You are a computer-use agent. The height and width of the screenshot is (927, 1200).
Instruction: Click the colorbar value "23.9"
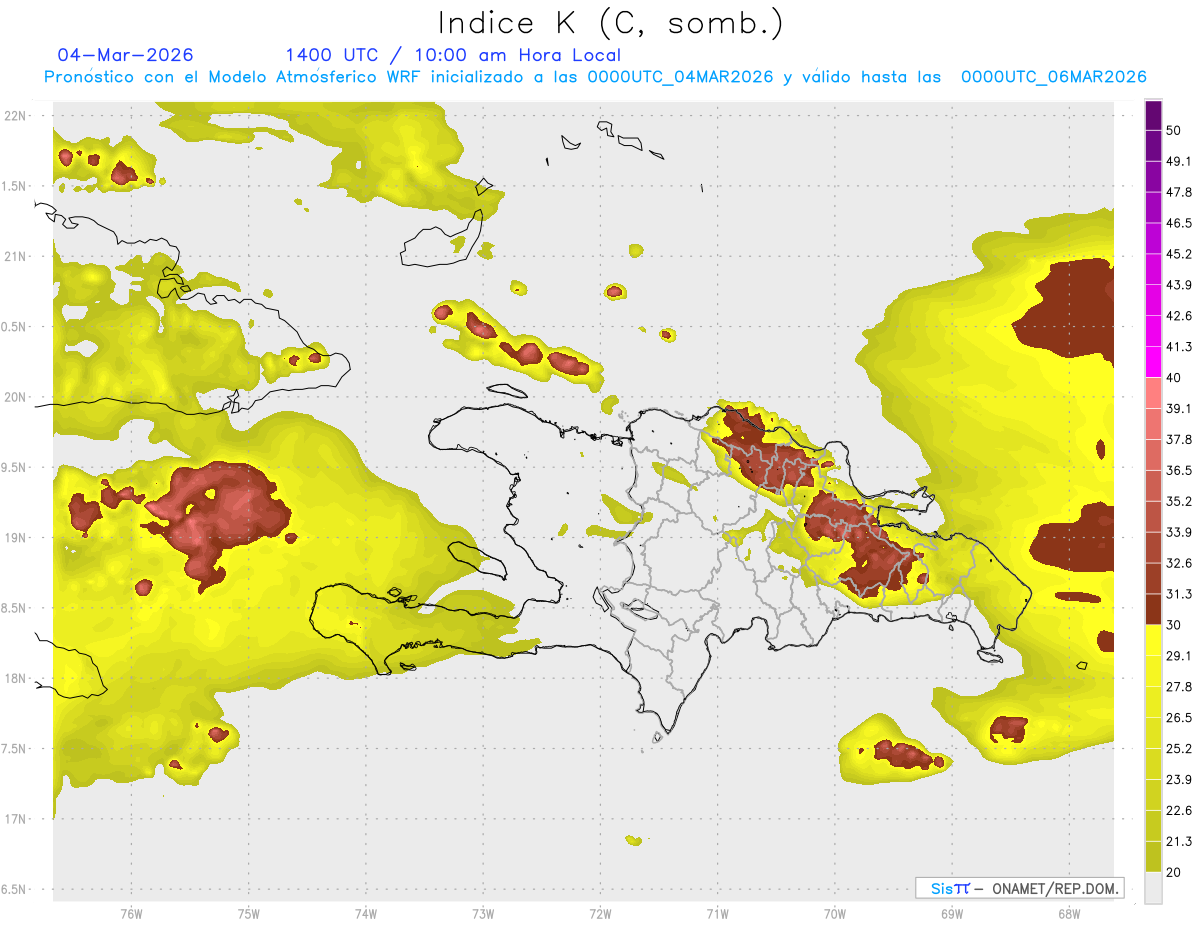click(1179, 780)
